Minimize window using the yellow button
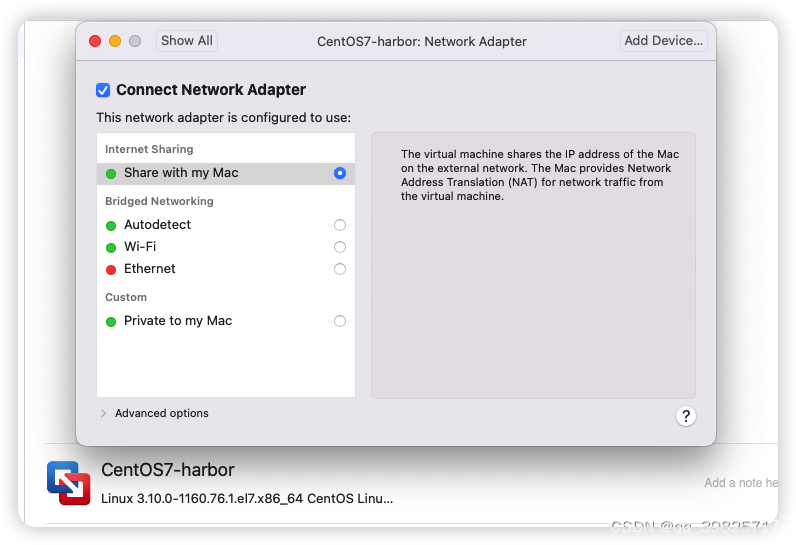The image size is (796, 545). tap(115, 41)
